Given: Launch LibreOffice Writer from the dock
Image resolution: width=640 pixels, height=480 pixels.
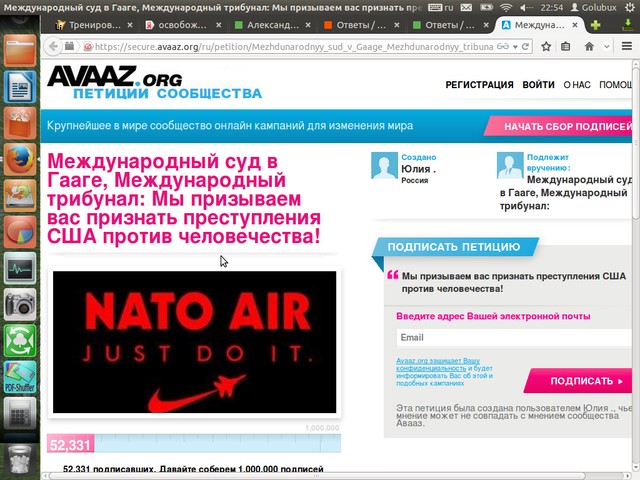Looking at the screenshot, I should [x=20, y=87].
